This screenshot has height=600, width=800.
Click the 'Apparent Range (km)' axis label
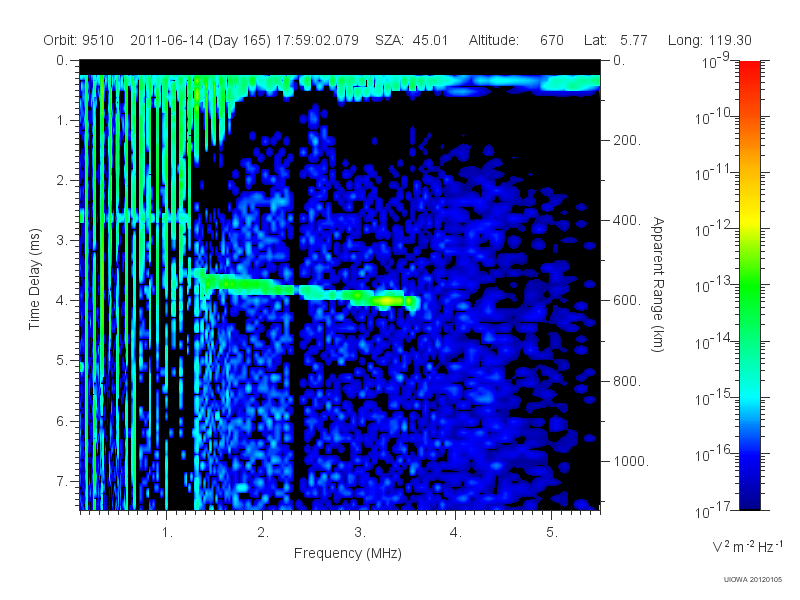click(658, 284)
